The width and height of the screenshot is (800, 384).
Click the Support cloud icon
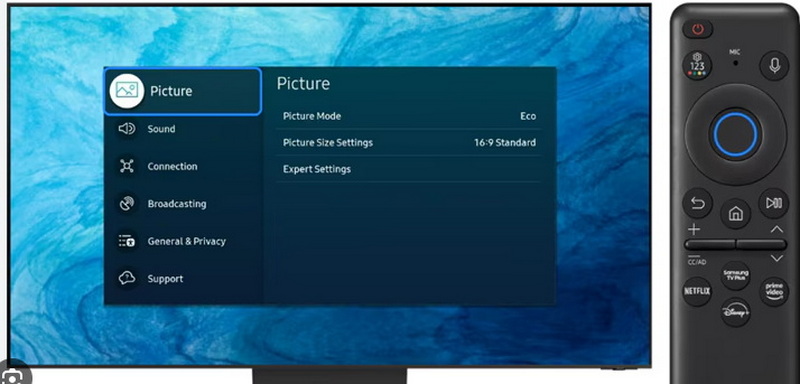127,278
